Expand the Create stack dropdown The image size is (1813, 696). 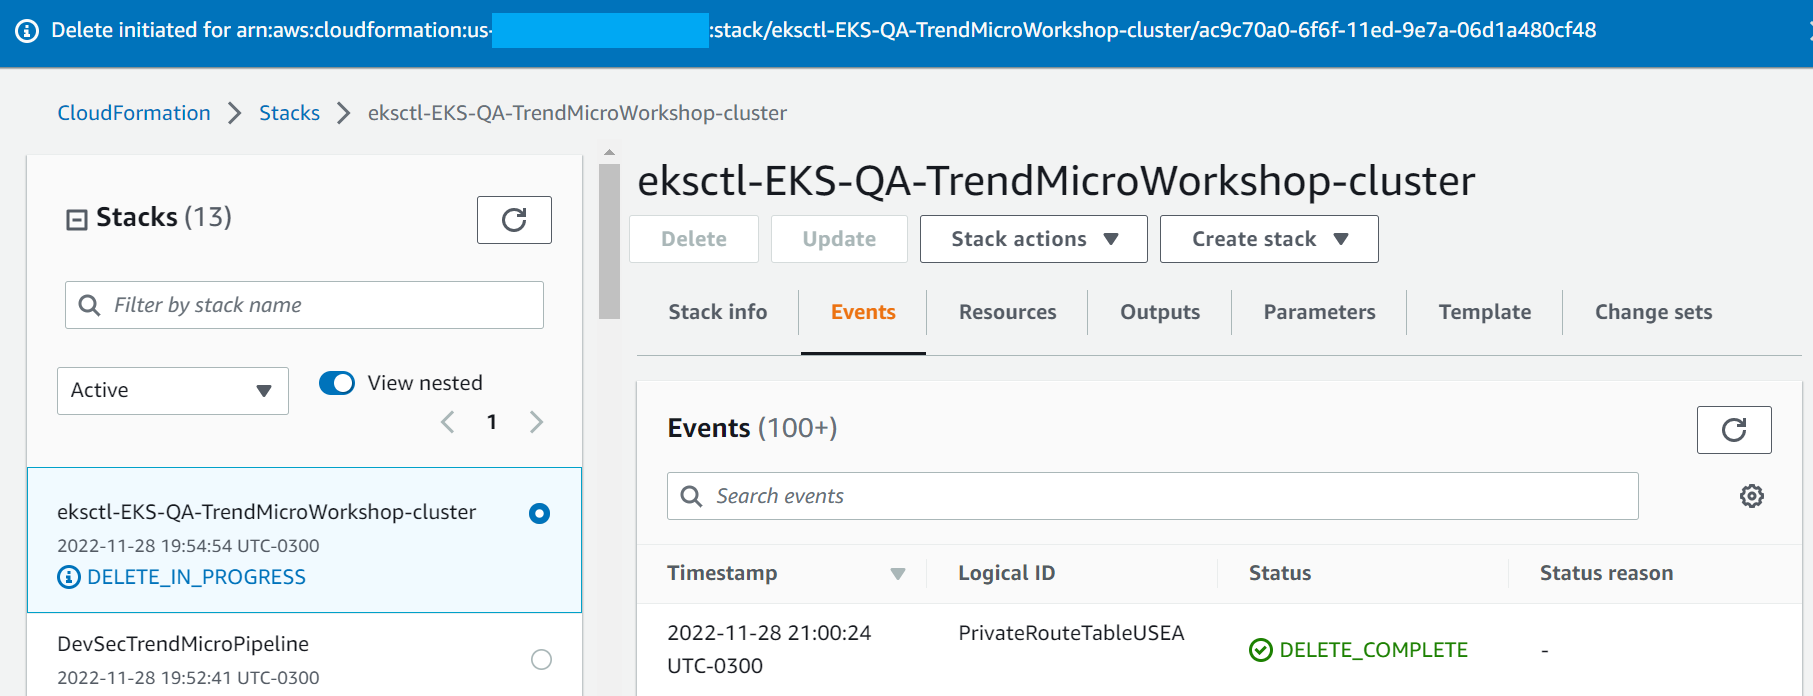[x=1269, y=239]
